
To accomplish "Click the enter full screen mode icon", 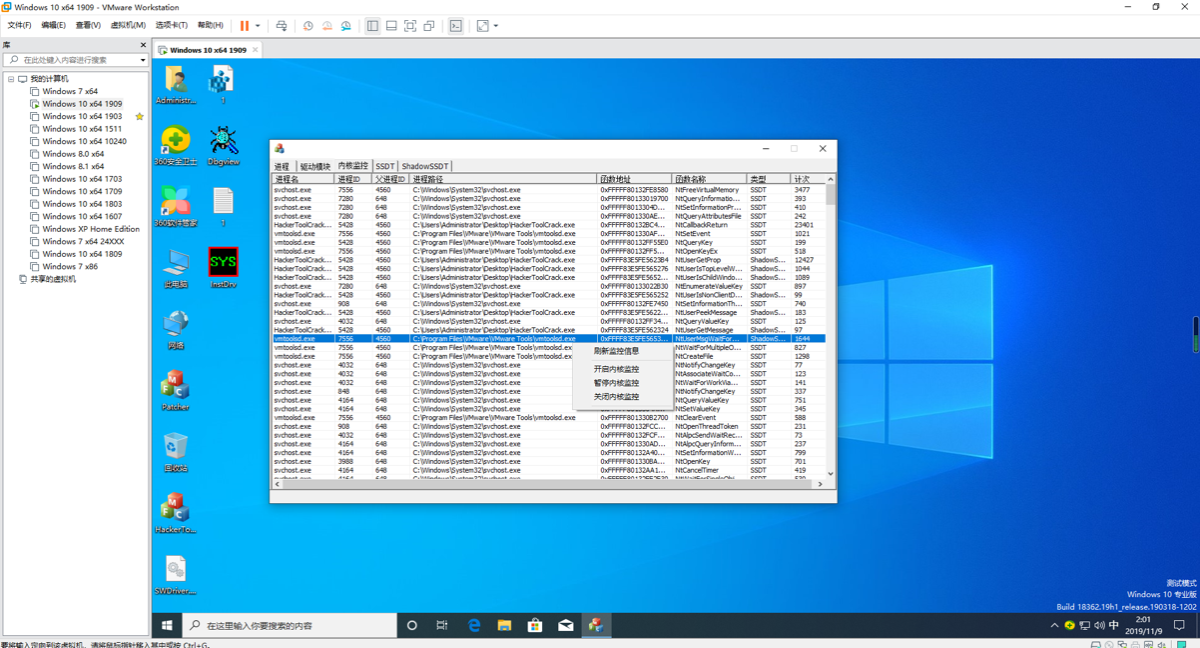I will pos(410,25).
